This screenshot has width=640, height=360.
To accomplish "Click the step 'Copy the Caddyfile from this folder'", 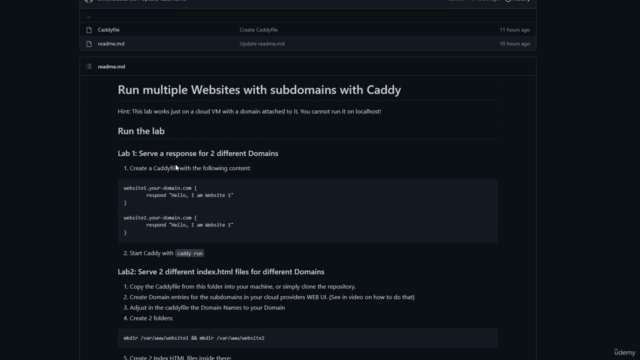I will click(x=242, y=287).
